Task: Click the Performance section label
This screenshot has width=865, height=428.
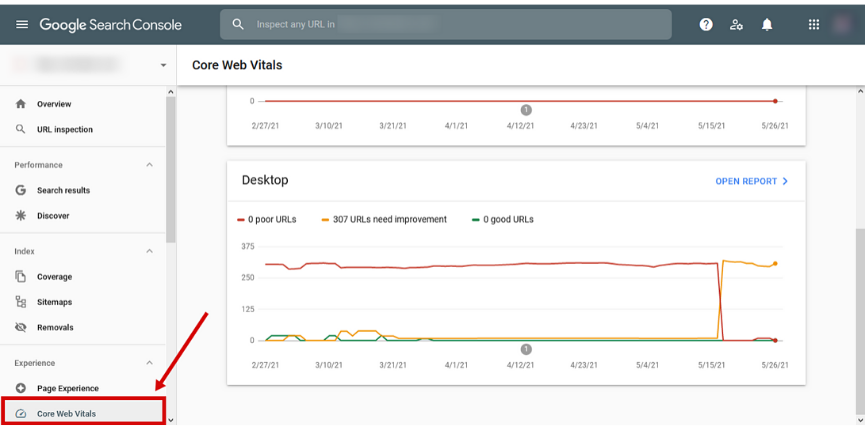Action: [x=38, y=165]
